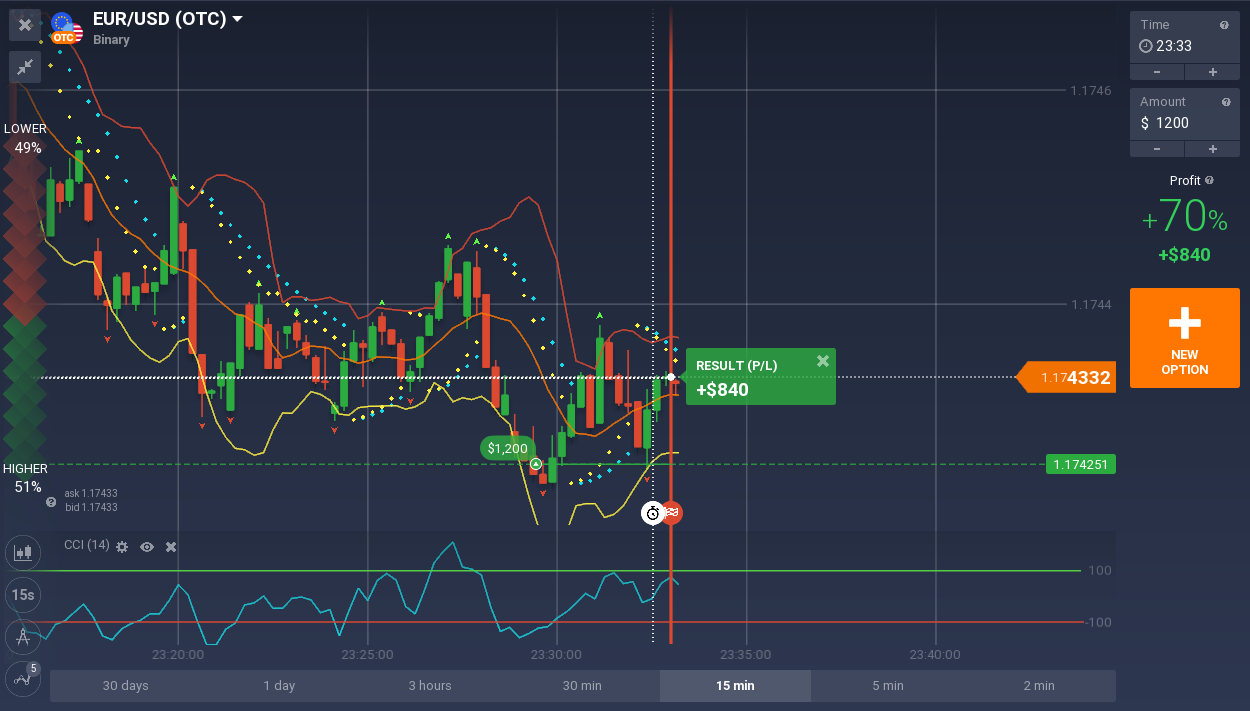The height and width of the screenshot is (711, 1250).
Task: Close the RESULT (P/L) popup
Action: coord(823,361)
